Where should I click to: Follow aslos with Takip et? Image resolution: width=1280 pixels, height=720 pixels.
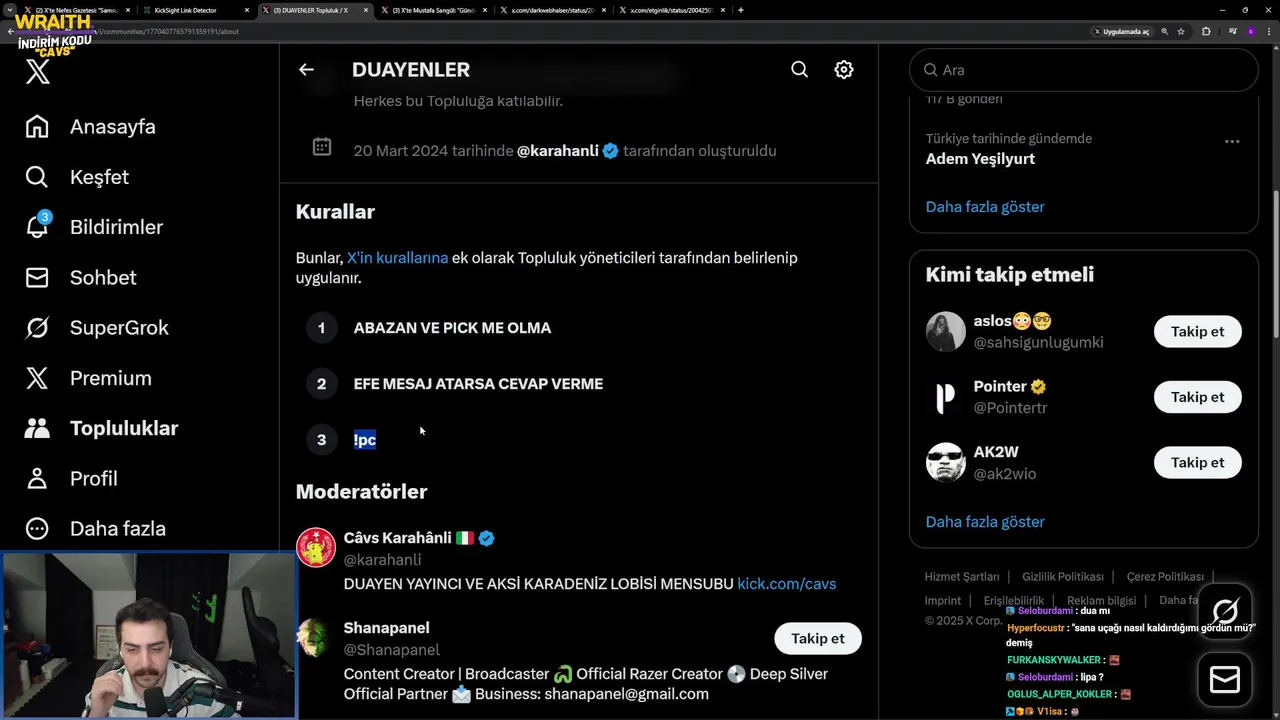(1197, 332)
